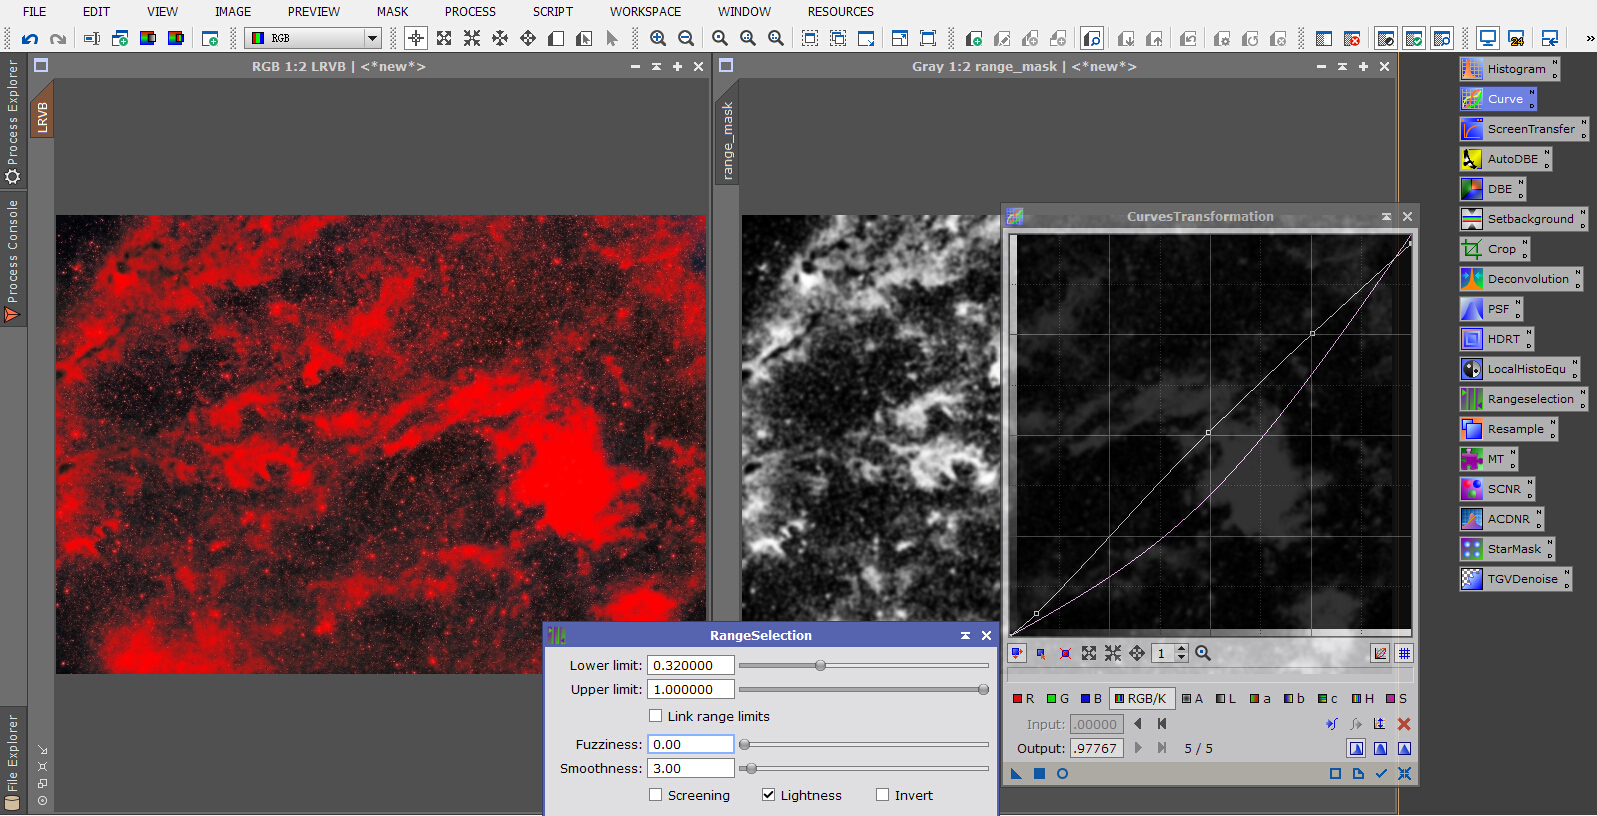Launch the ACDNR process icon
1597x816 pixels.
coord(1502,519)
